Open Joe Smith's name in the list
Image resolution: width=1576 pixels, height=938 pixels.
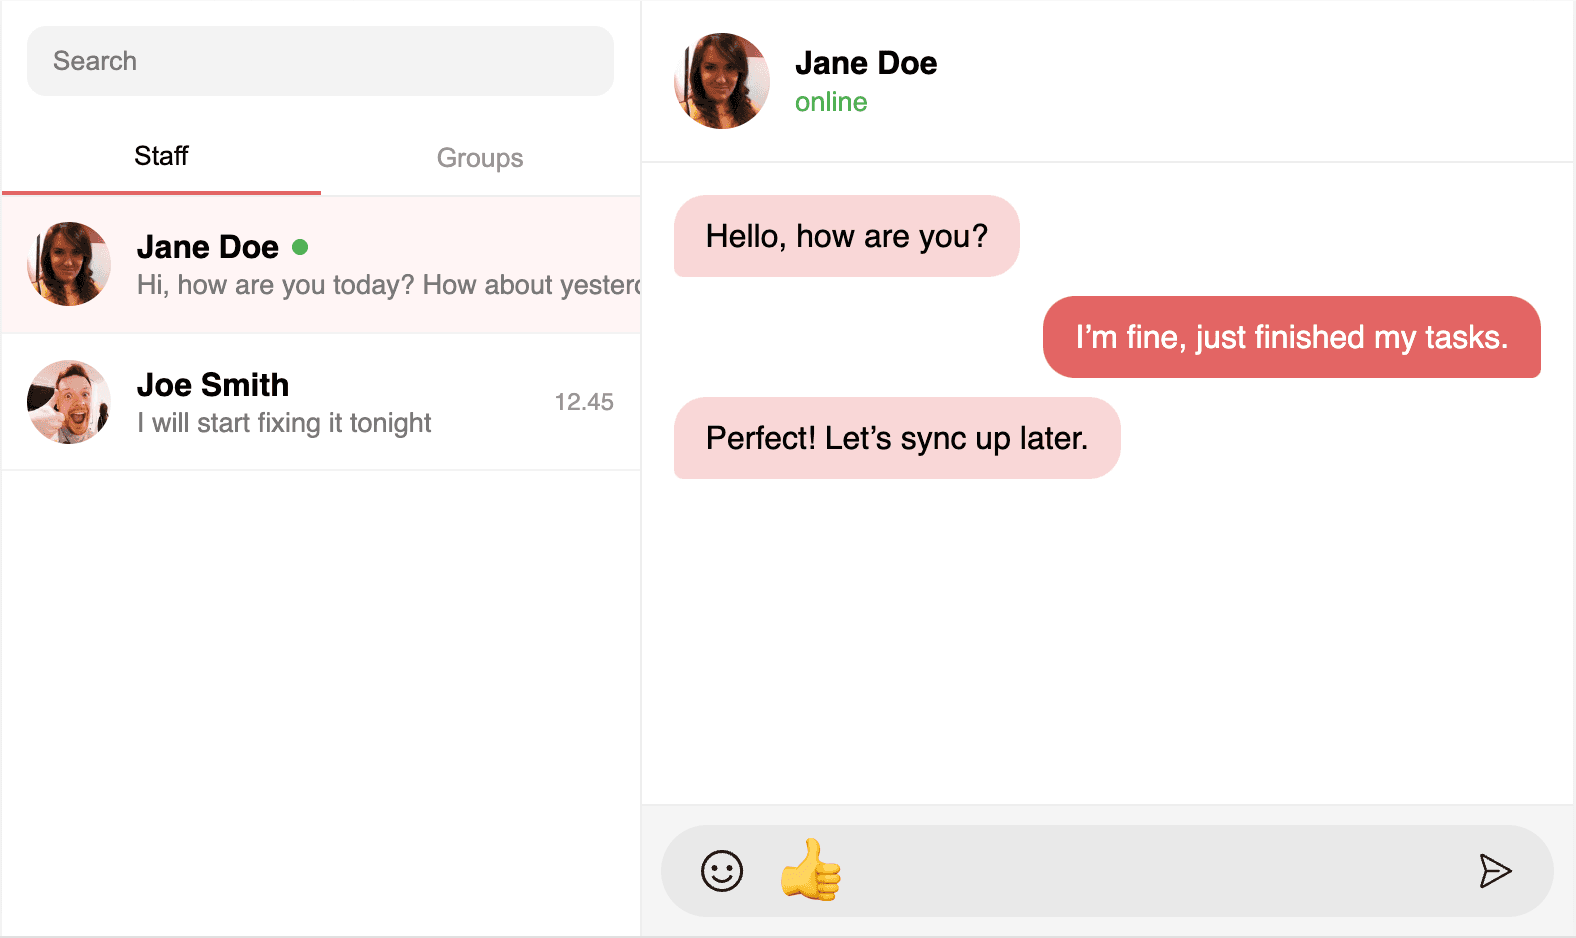coord(213,385)
